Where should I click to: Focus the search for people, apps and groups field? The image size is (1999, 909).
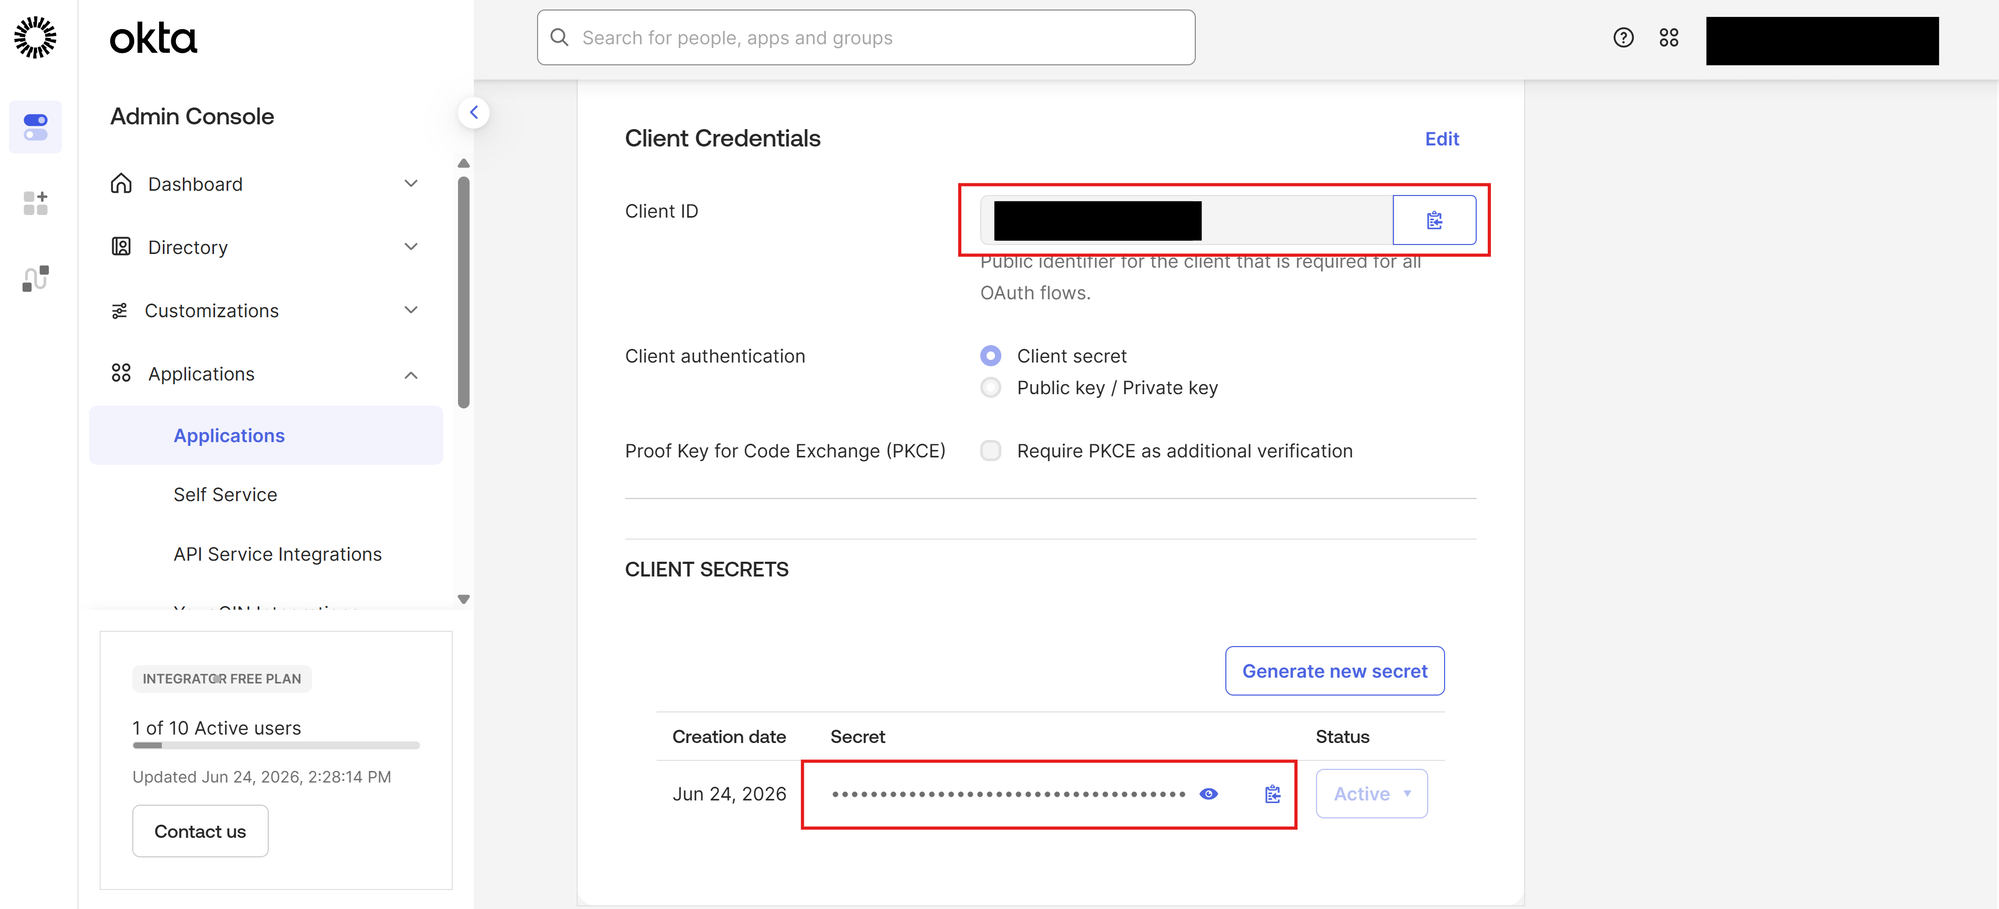[x=866, y=38]
